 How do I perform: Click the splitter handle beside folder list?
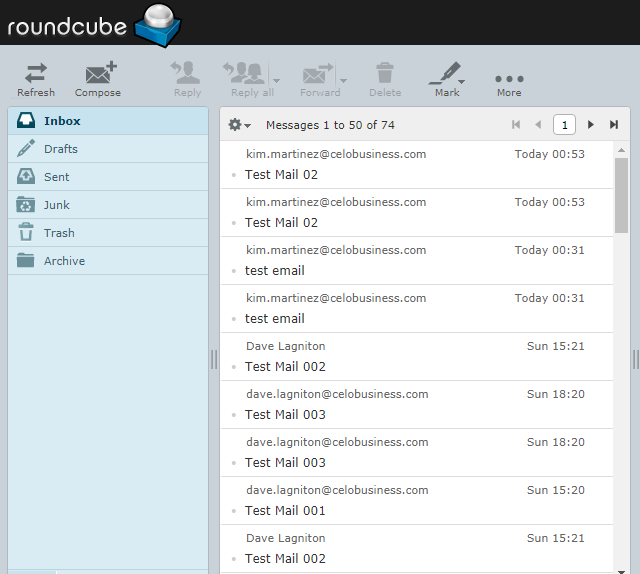point(214,360)
